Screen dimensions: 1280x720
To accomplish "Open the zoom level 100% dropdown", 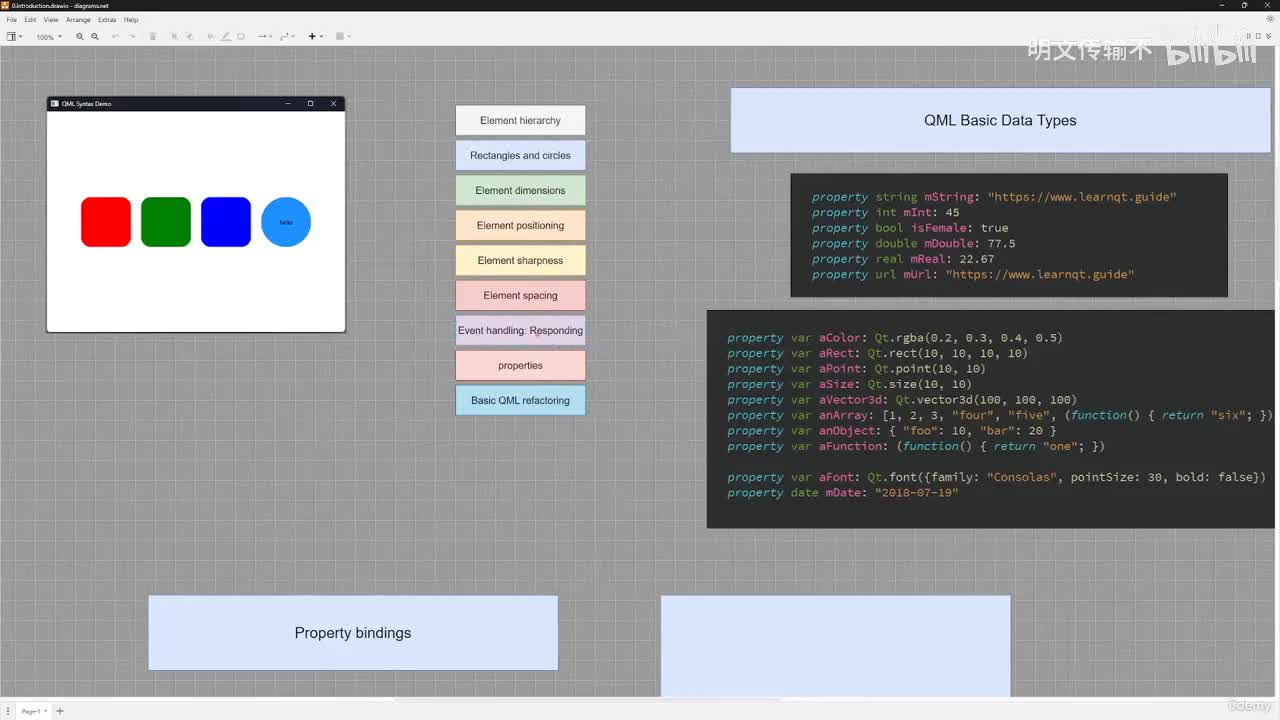I will tap(49, 37).
